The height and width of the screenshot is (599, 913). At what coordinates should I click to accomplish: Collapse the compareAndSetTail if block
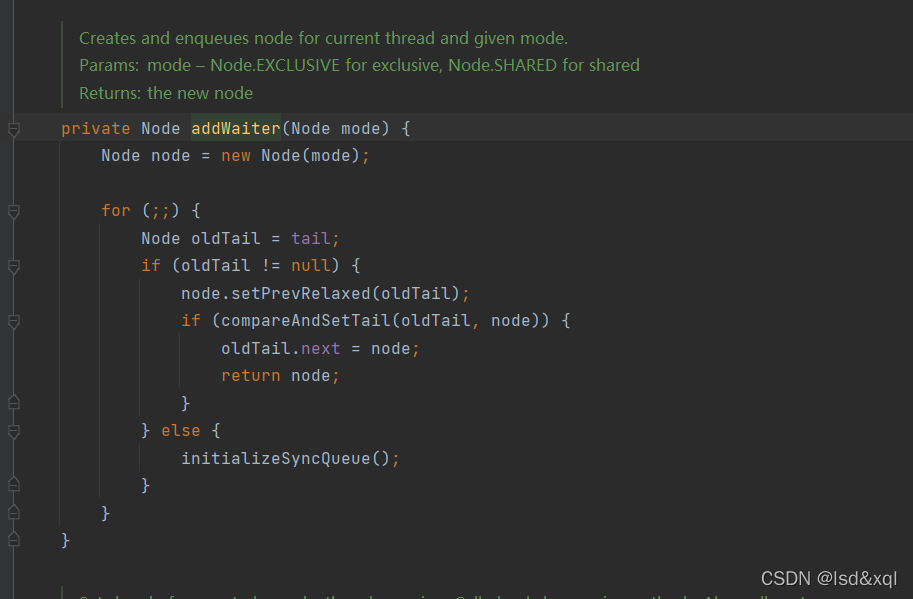coord(14,321)
